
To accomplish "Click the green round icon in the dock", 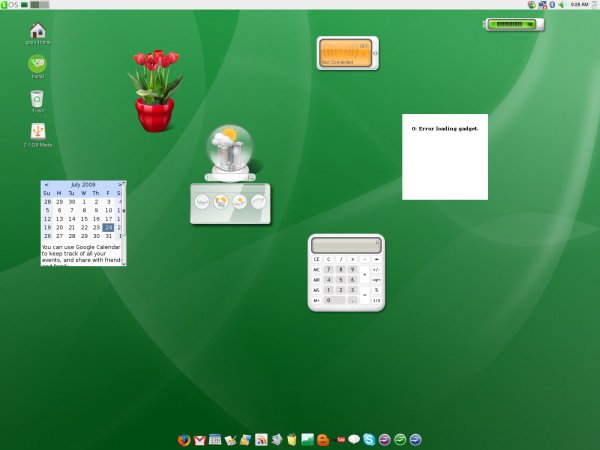I will pyautogui.click(x=400, y=440).
